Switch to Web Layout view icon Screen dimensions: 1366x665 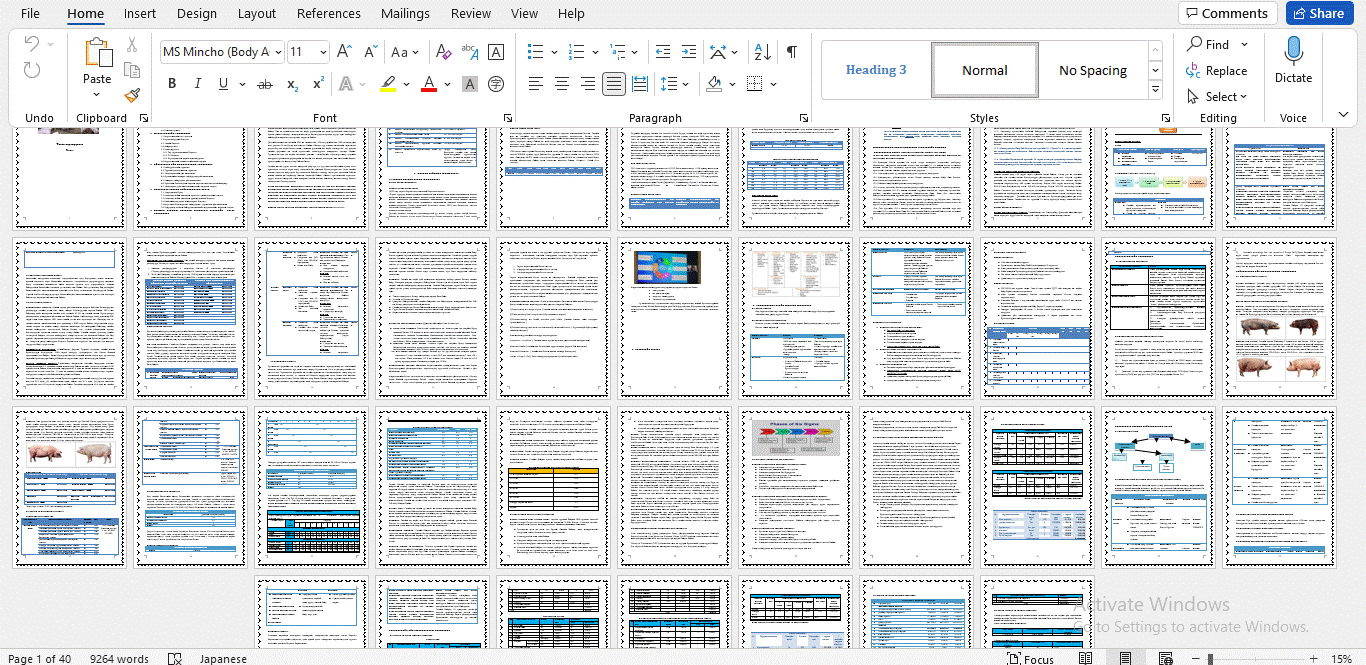click(x=1165, y=659)
